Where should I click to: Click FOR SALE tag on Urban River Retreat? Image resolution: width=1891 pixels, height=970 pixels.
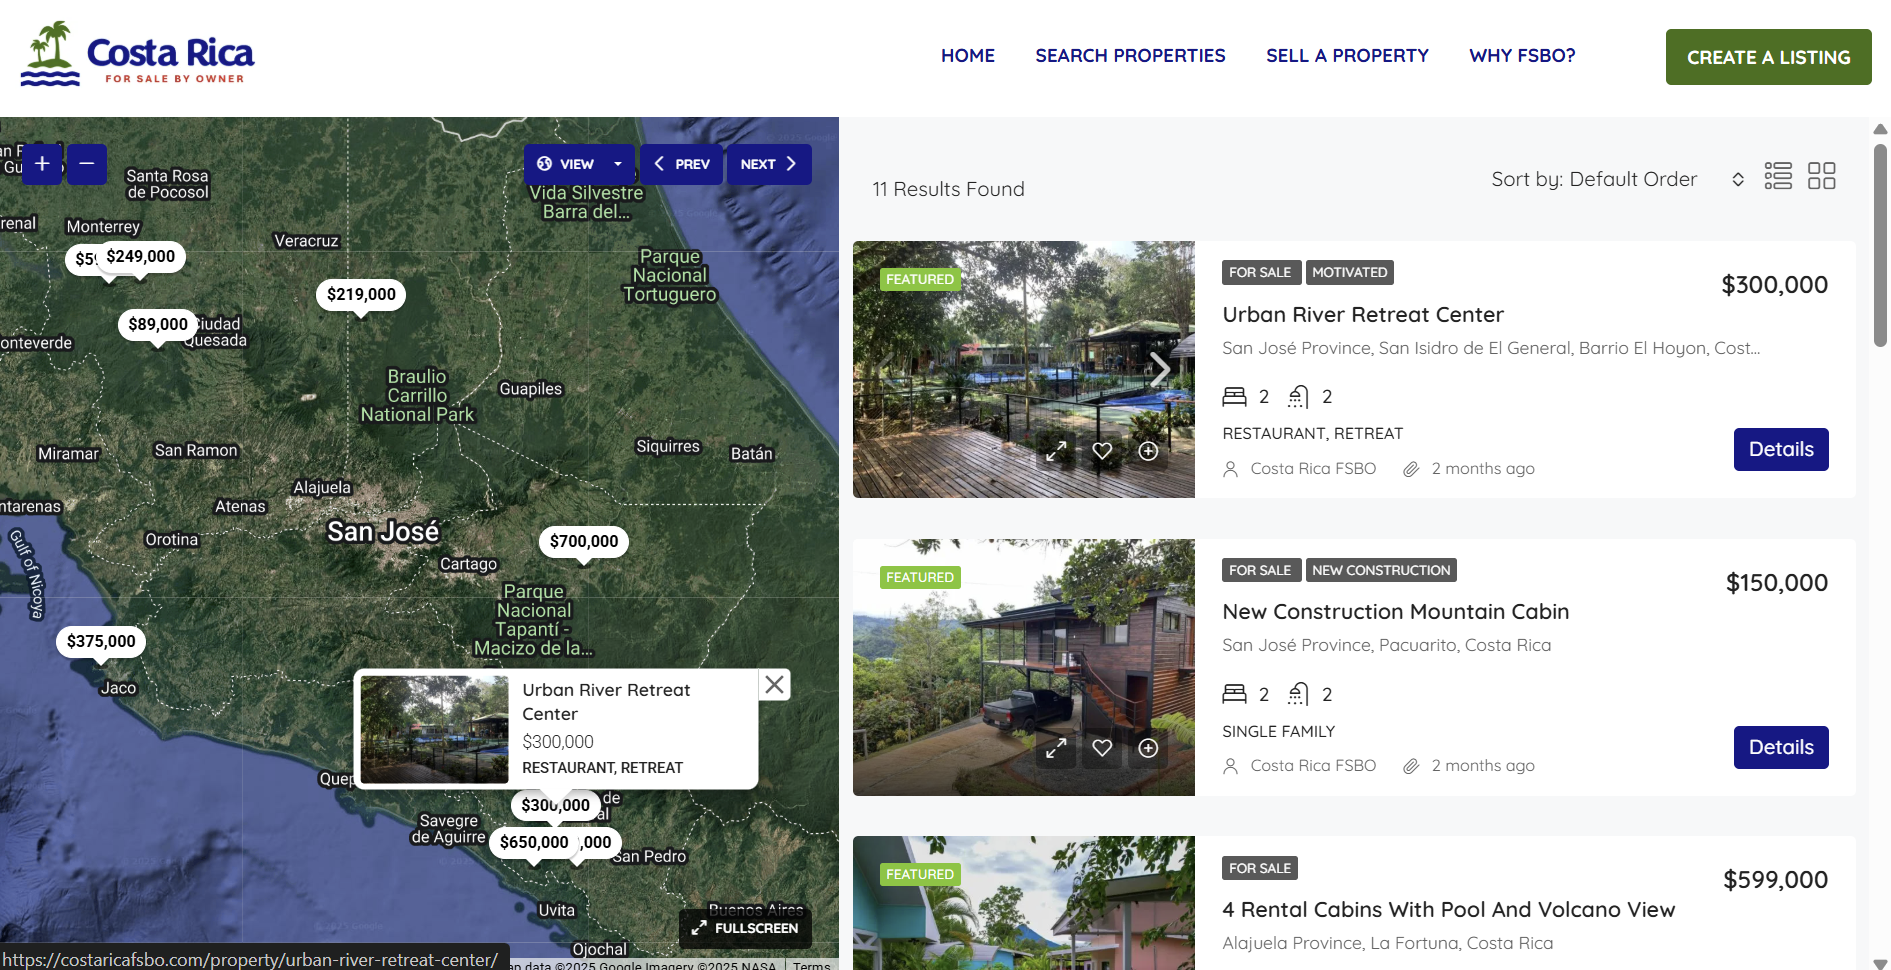pos(1260,272)
